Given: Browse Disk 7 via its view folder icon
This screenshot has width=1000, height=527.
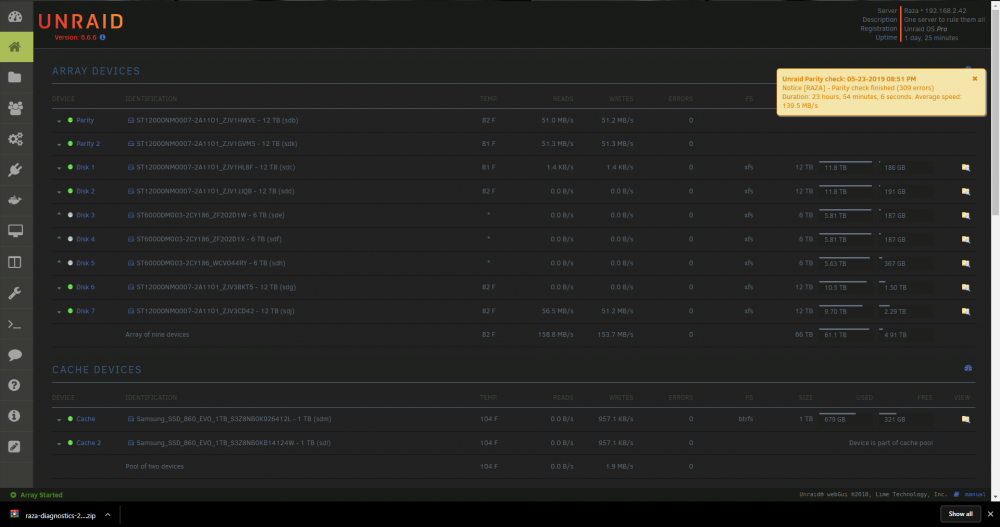Looking at the screenshot, I should (966, 311).
